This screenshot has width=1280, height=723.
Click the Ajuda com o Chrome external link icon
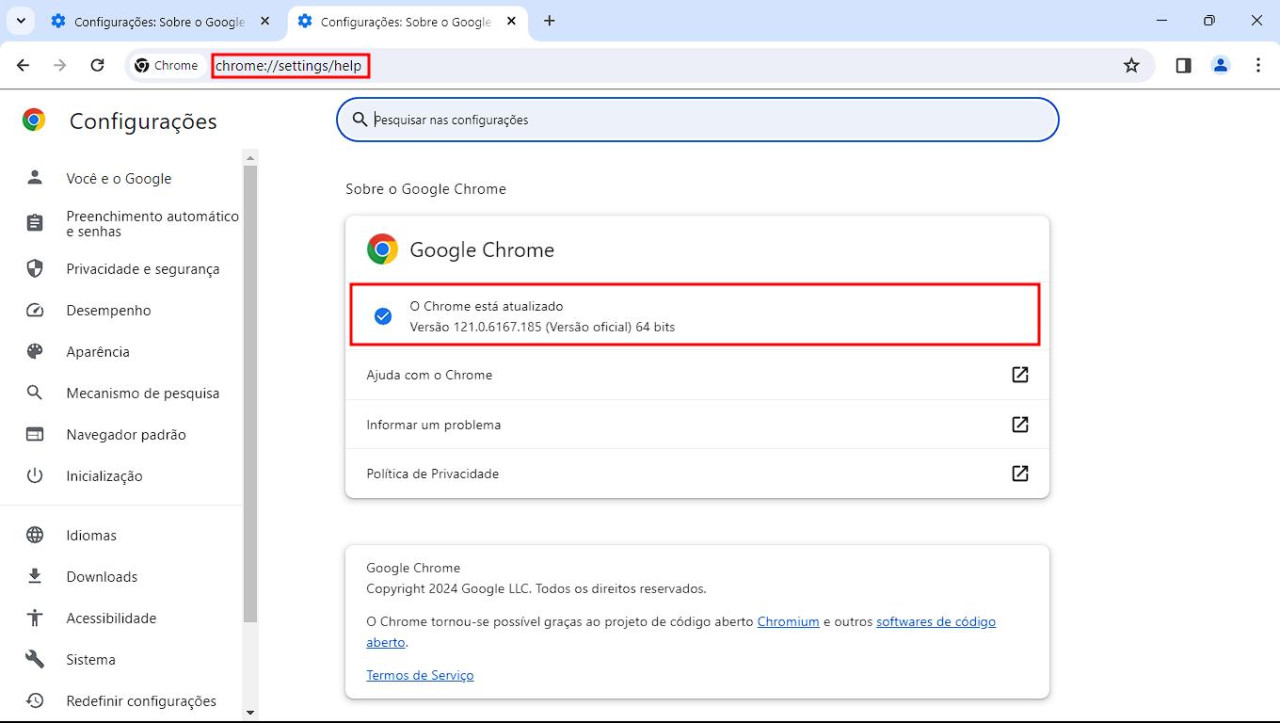pyautogui.click(x=1020, y=375)
